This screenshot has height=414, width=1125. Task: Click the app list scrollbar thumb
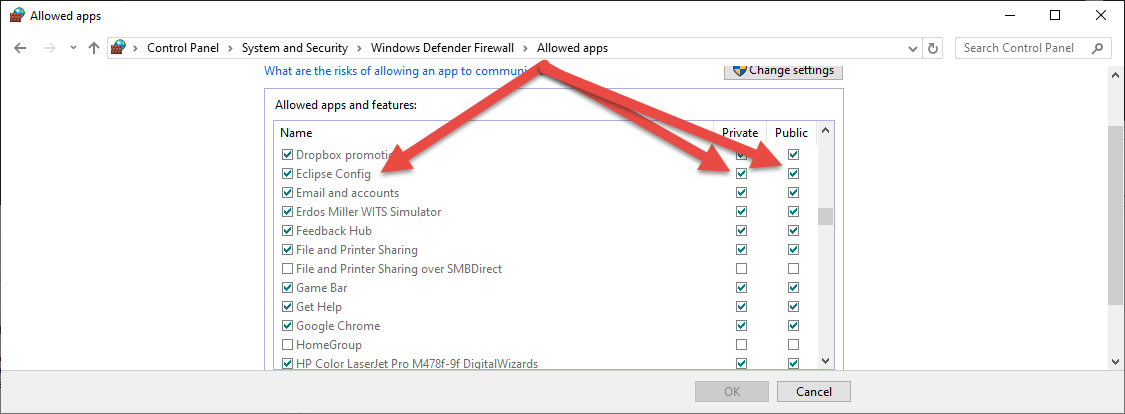coord(825,216)
